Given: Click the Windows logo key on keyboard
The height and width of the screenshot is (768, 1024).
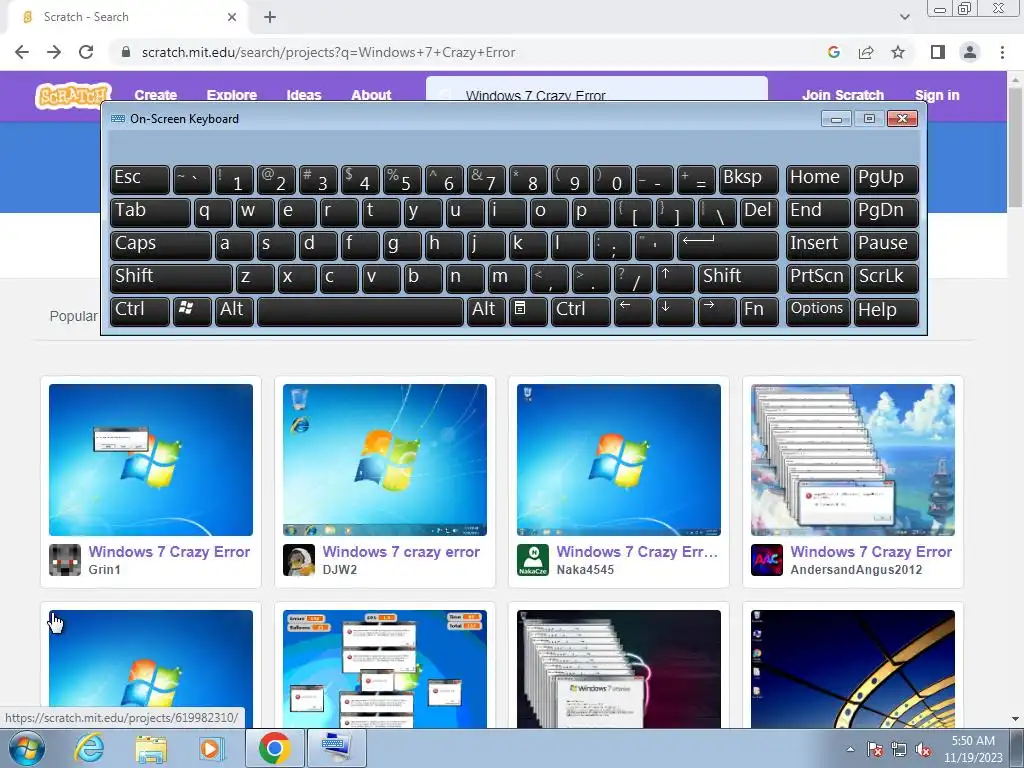Looking at the screenshot, I should pyautogui.click(x=192, y=311).
